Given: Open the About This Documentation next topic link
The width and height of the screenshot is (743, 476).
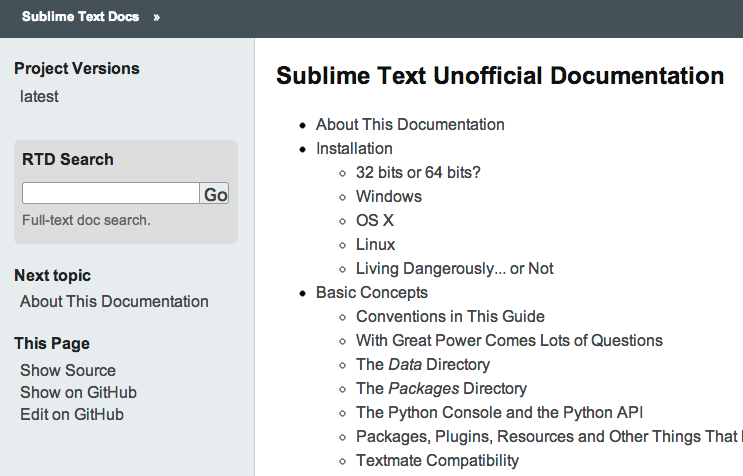Looking at the screenshot, I should click(x=114, y=301).
